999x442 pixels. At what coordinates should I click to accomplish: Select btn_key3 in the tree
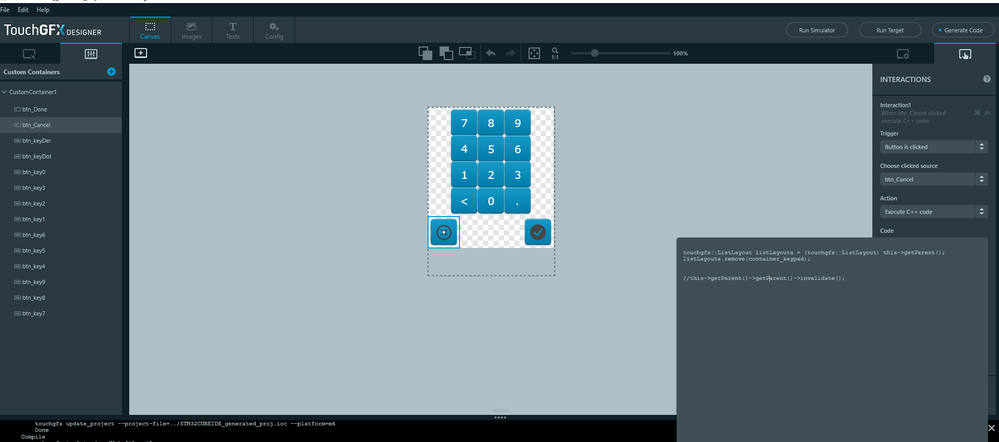click(x=61, y=188)
